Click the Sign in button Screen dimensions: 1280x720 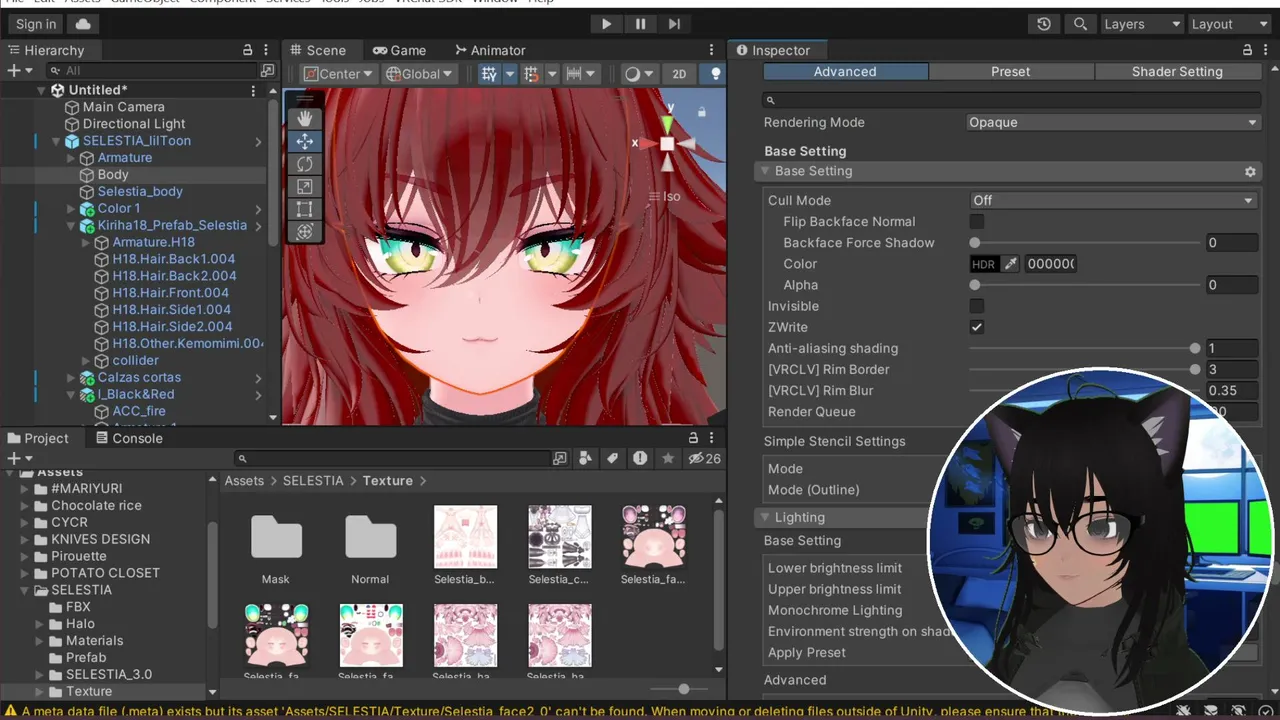36,24
